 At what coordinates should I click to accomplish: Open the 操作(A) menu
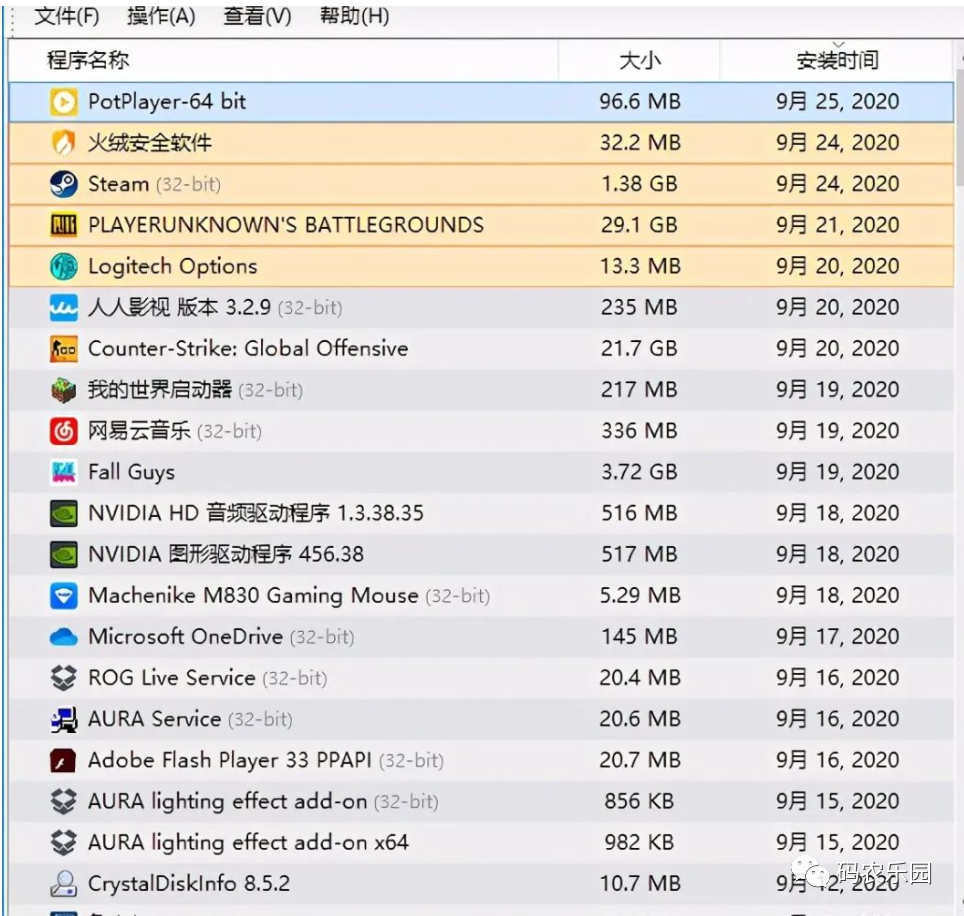pos(161,16)
